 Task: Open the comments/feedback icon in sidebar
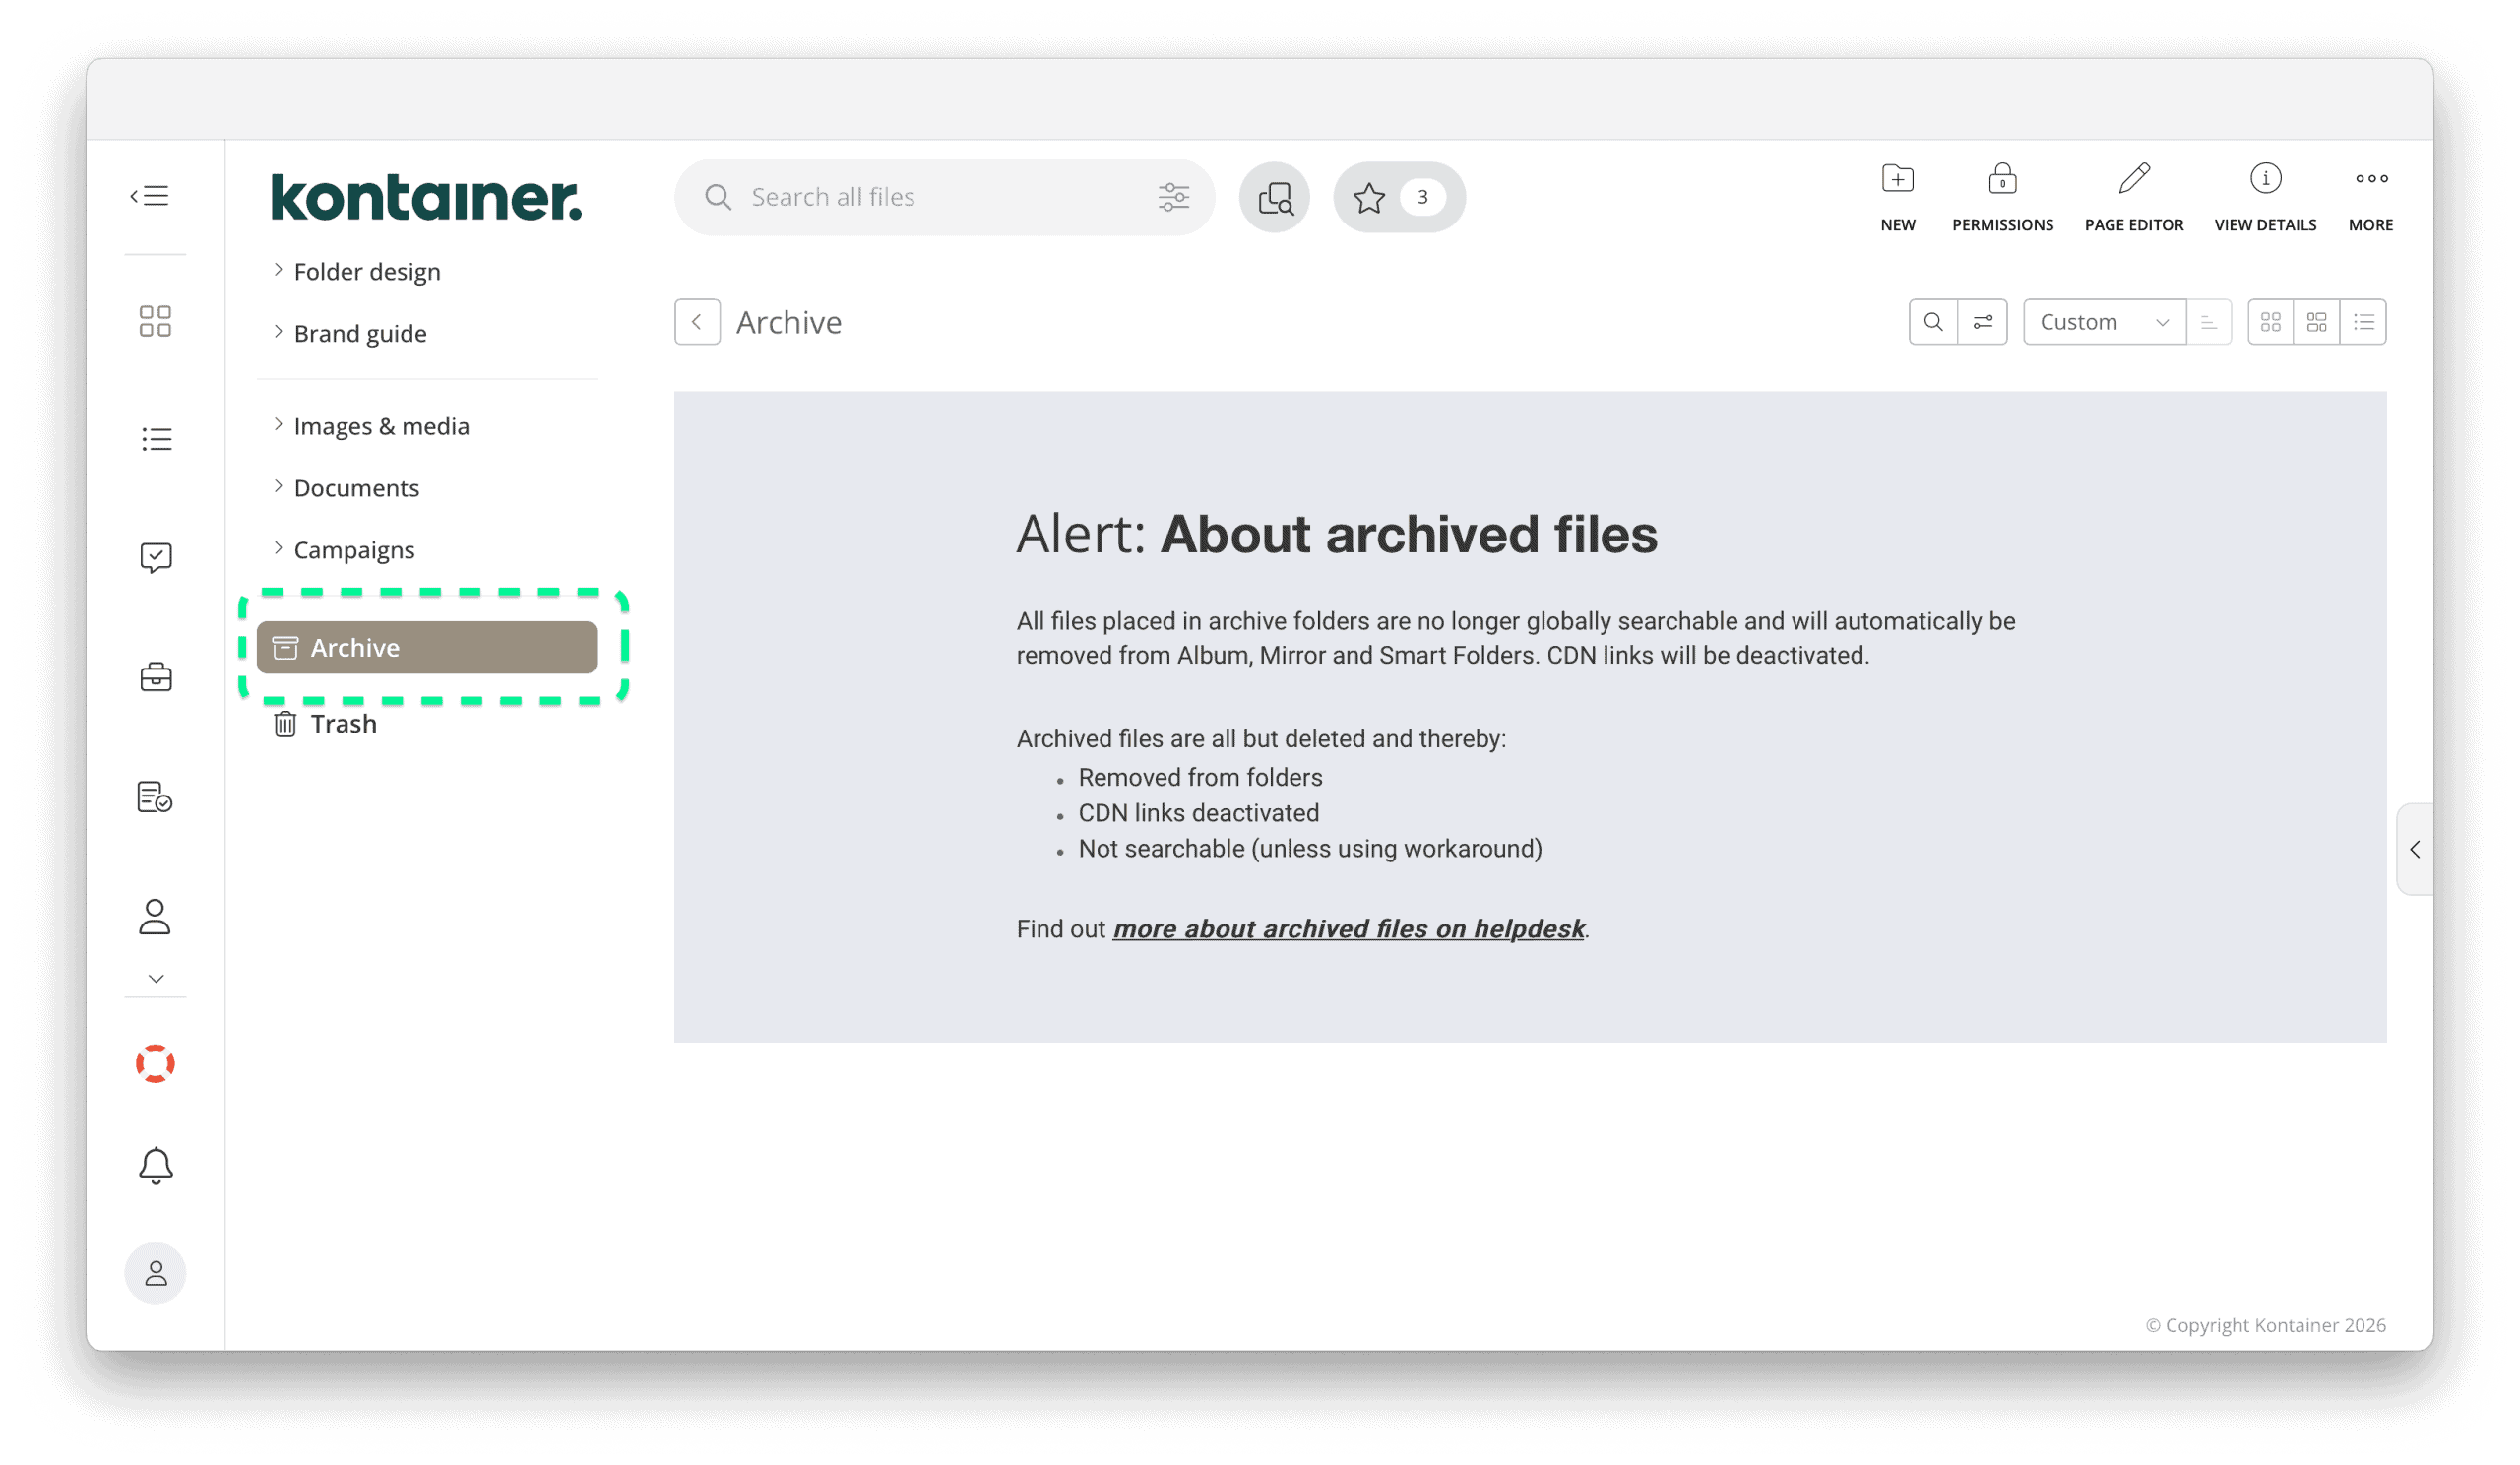[x=155, y=557]
